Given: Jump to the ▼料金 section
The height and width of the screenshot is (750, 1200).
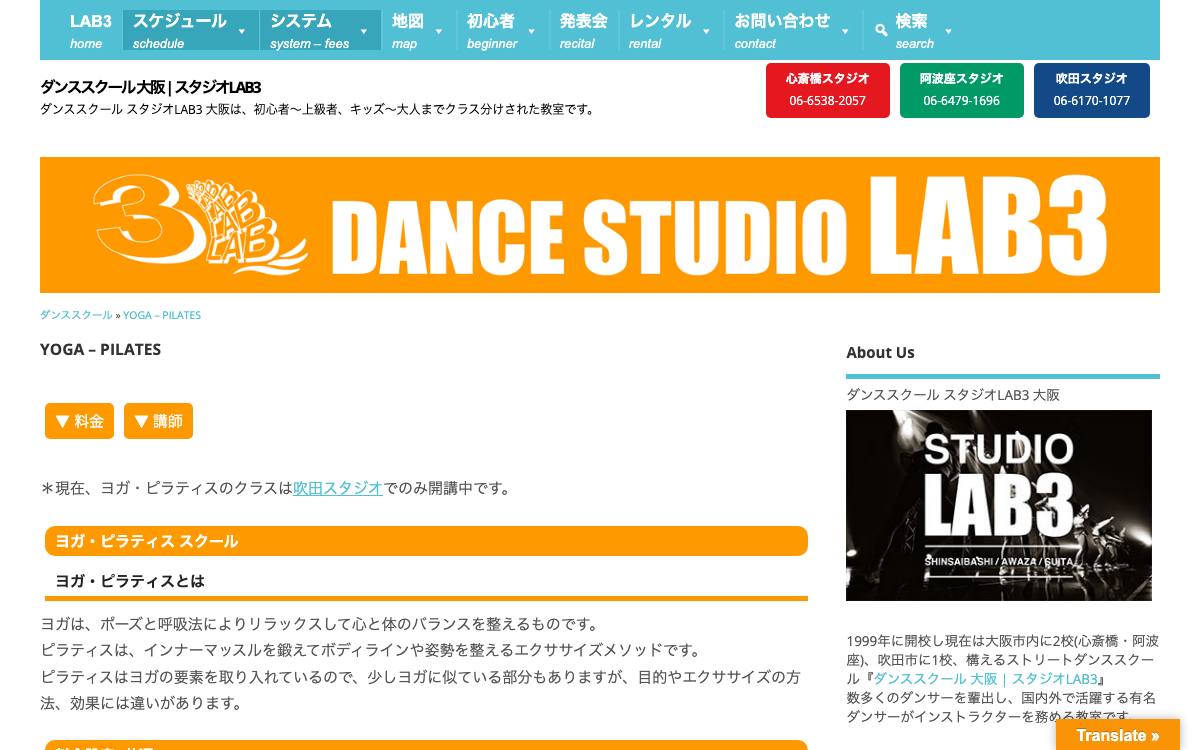Looking at the screenshot, I should (79, 421).
